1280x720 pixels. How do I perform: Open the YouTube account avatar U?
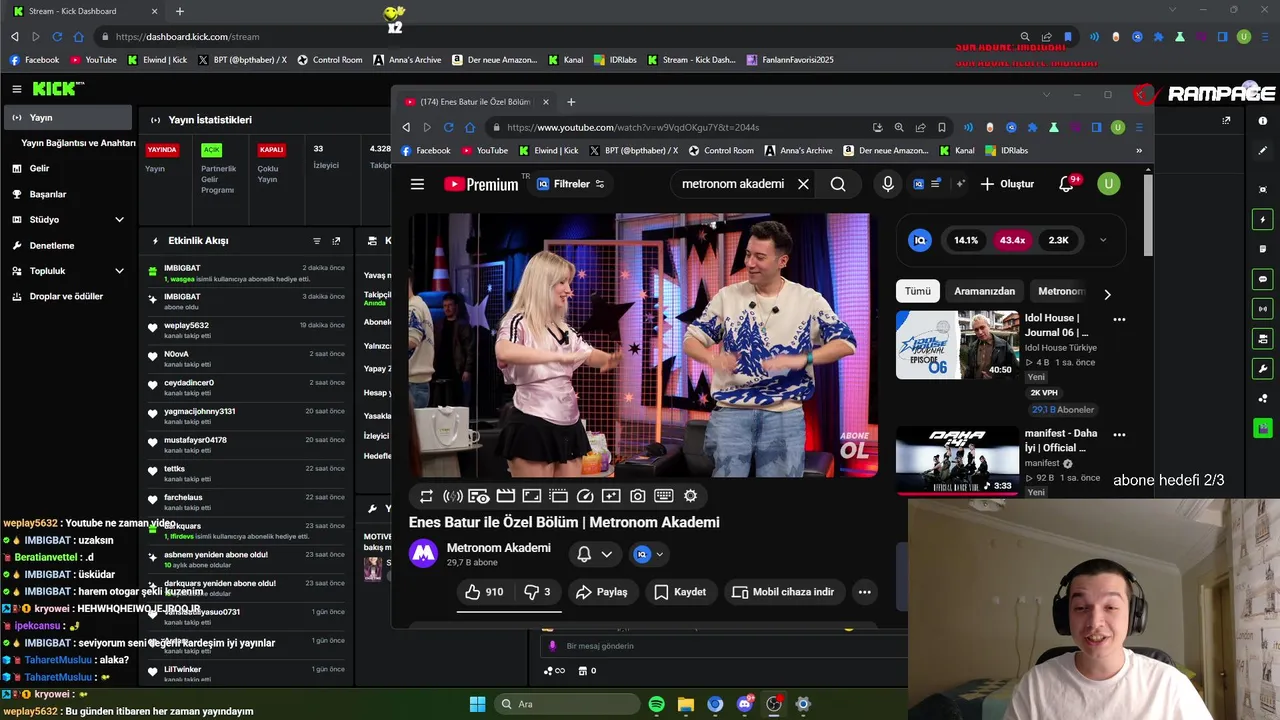coord(1108,184)
